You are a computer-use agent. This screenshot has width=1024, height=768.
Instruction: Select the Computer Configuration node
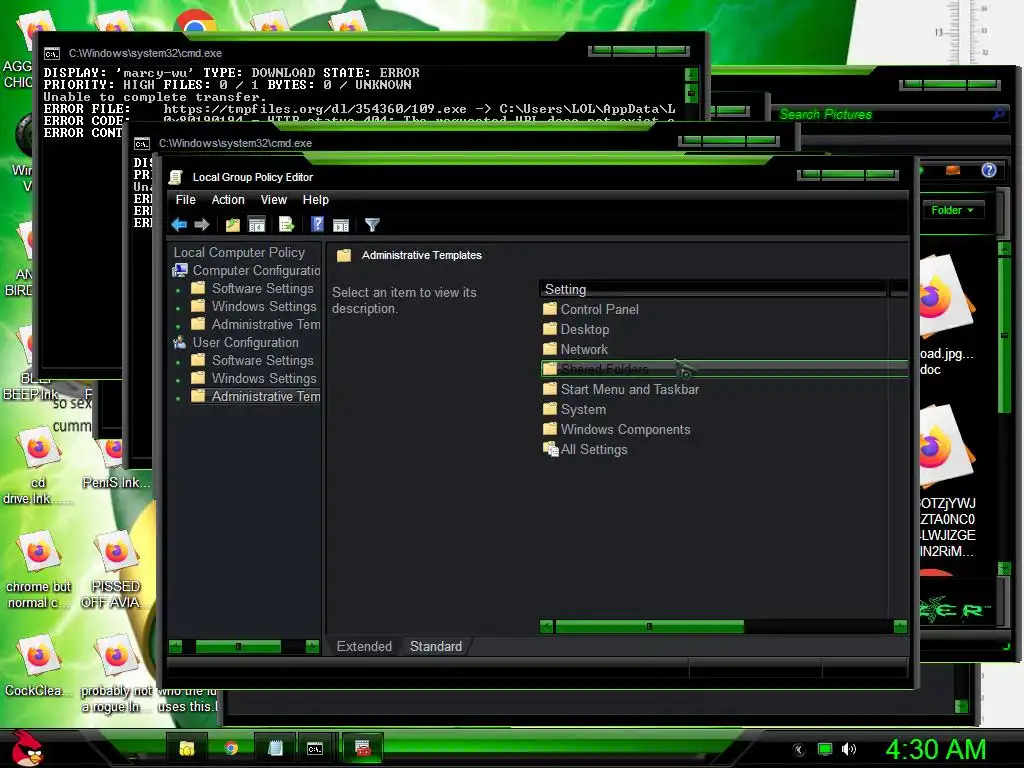point(256,270)
